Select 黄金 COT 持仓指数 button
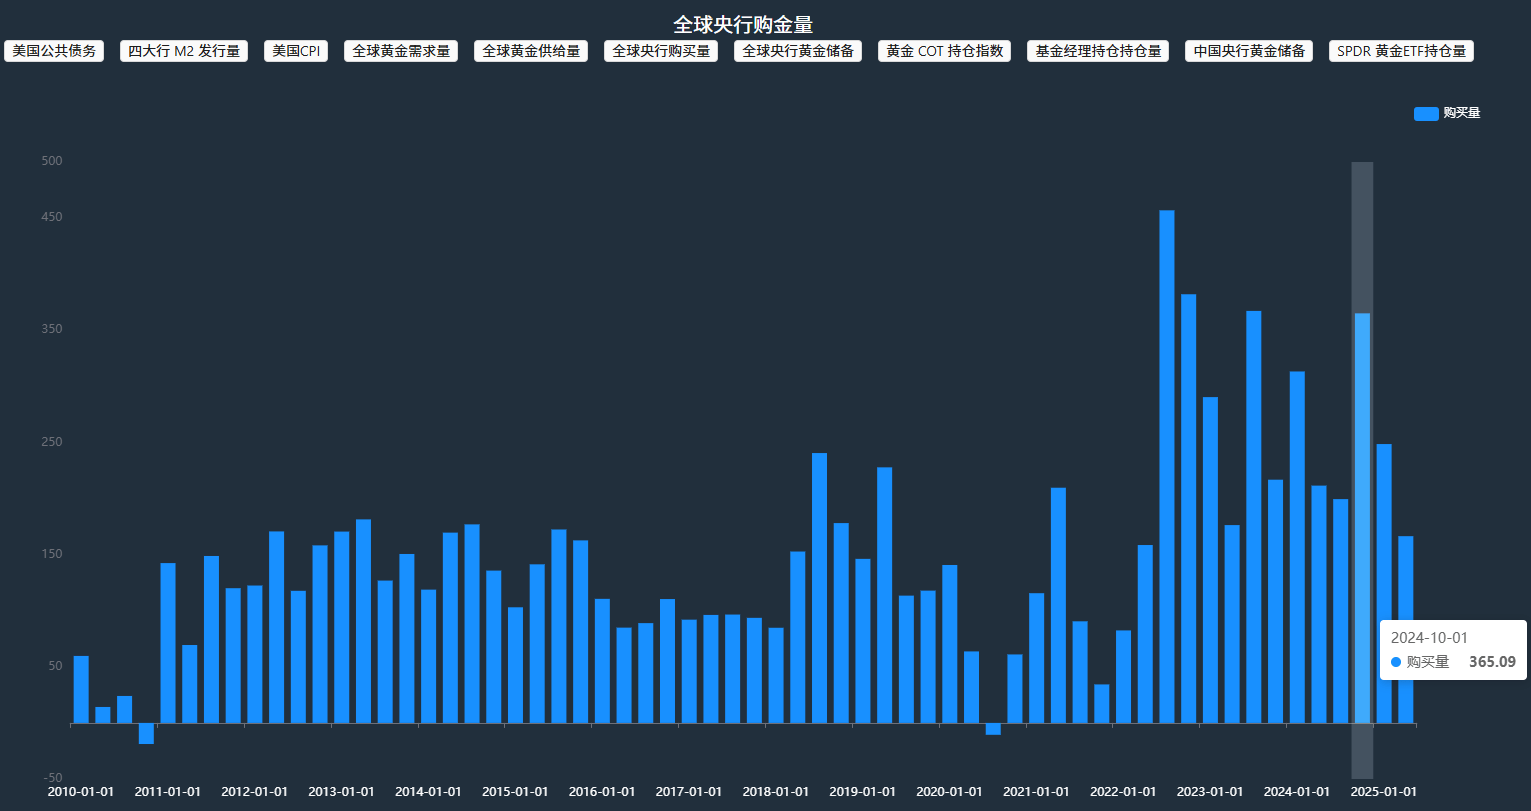This screenshot has width=1531, height=811. [945, 51]
